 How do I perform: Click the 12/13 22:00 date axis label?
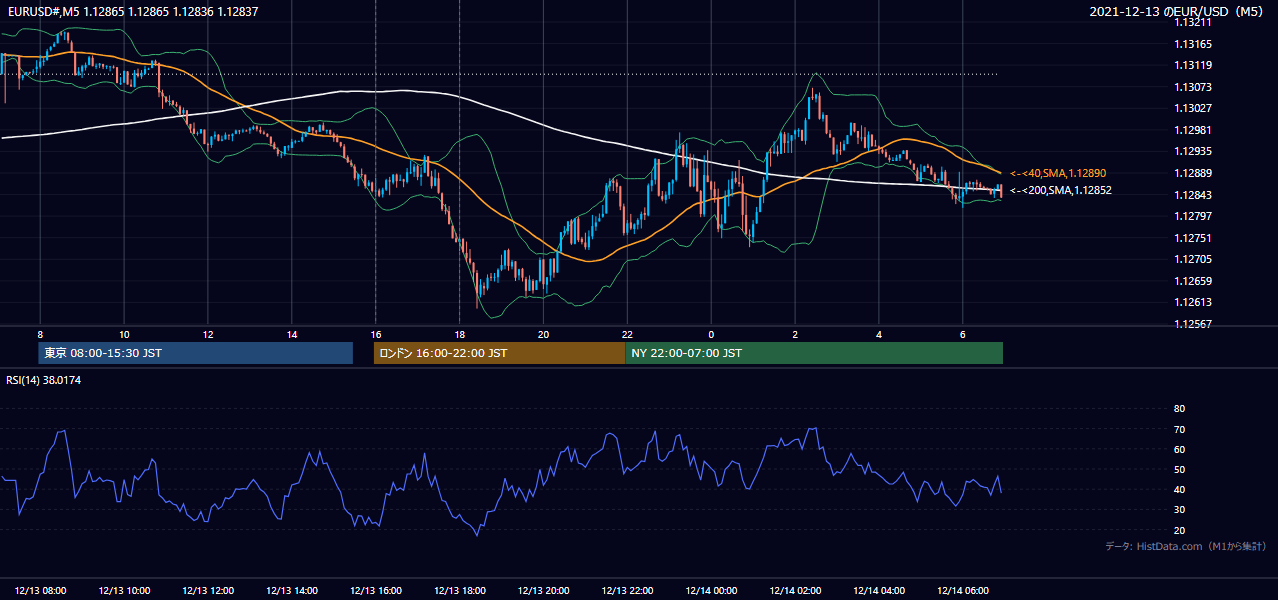pos(627,591)
